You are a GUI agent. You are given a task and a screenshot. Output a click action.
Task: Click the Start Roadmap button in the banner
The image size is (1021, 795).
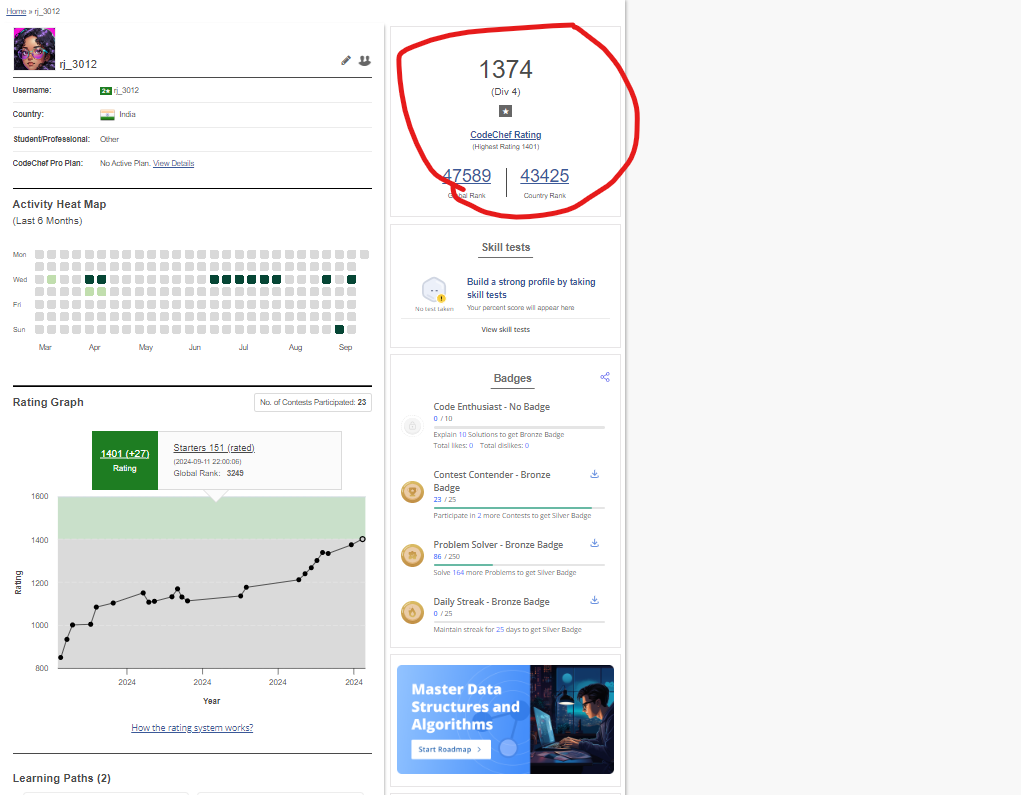point(451,749)
